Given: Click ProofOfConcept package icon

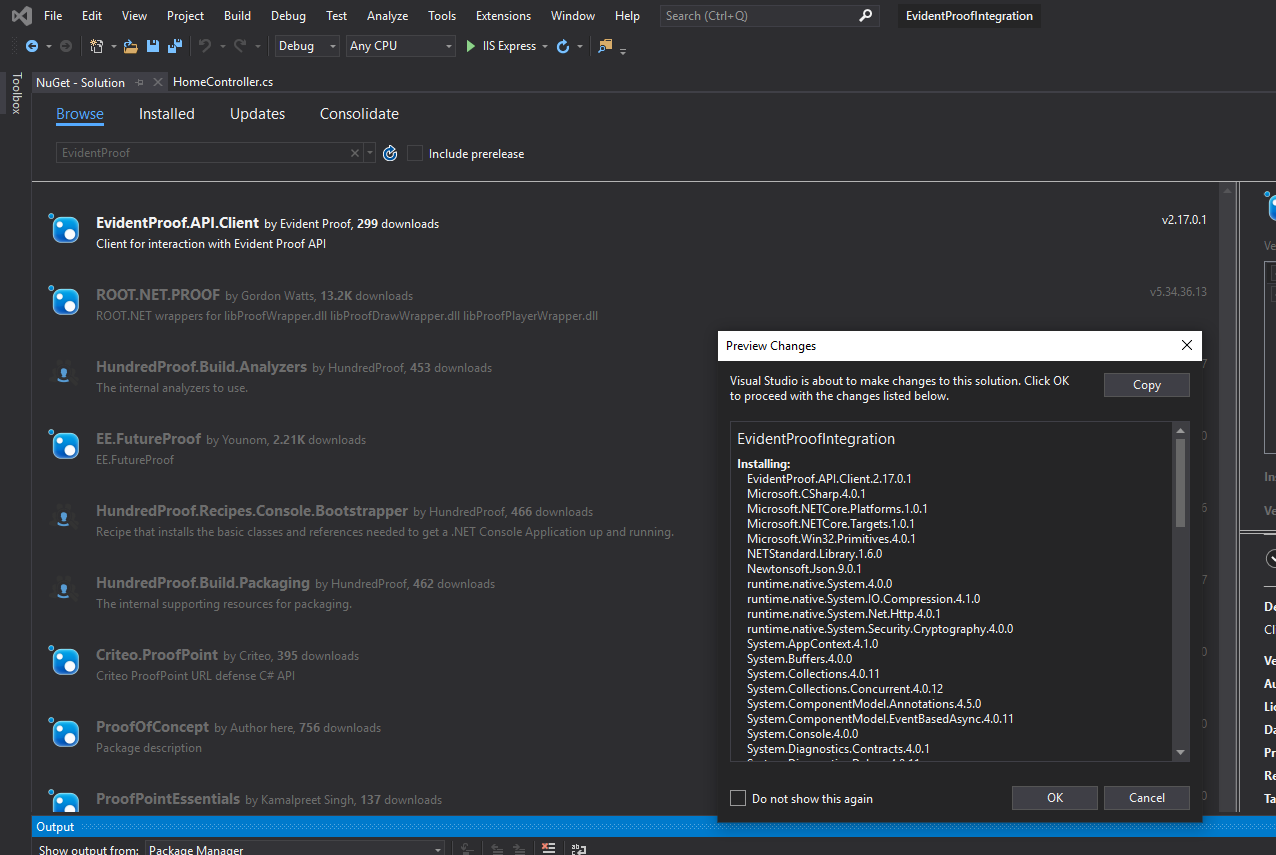Looking at the screenshot, I should 65,733.
